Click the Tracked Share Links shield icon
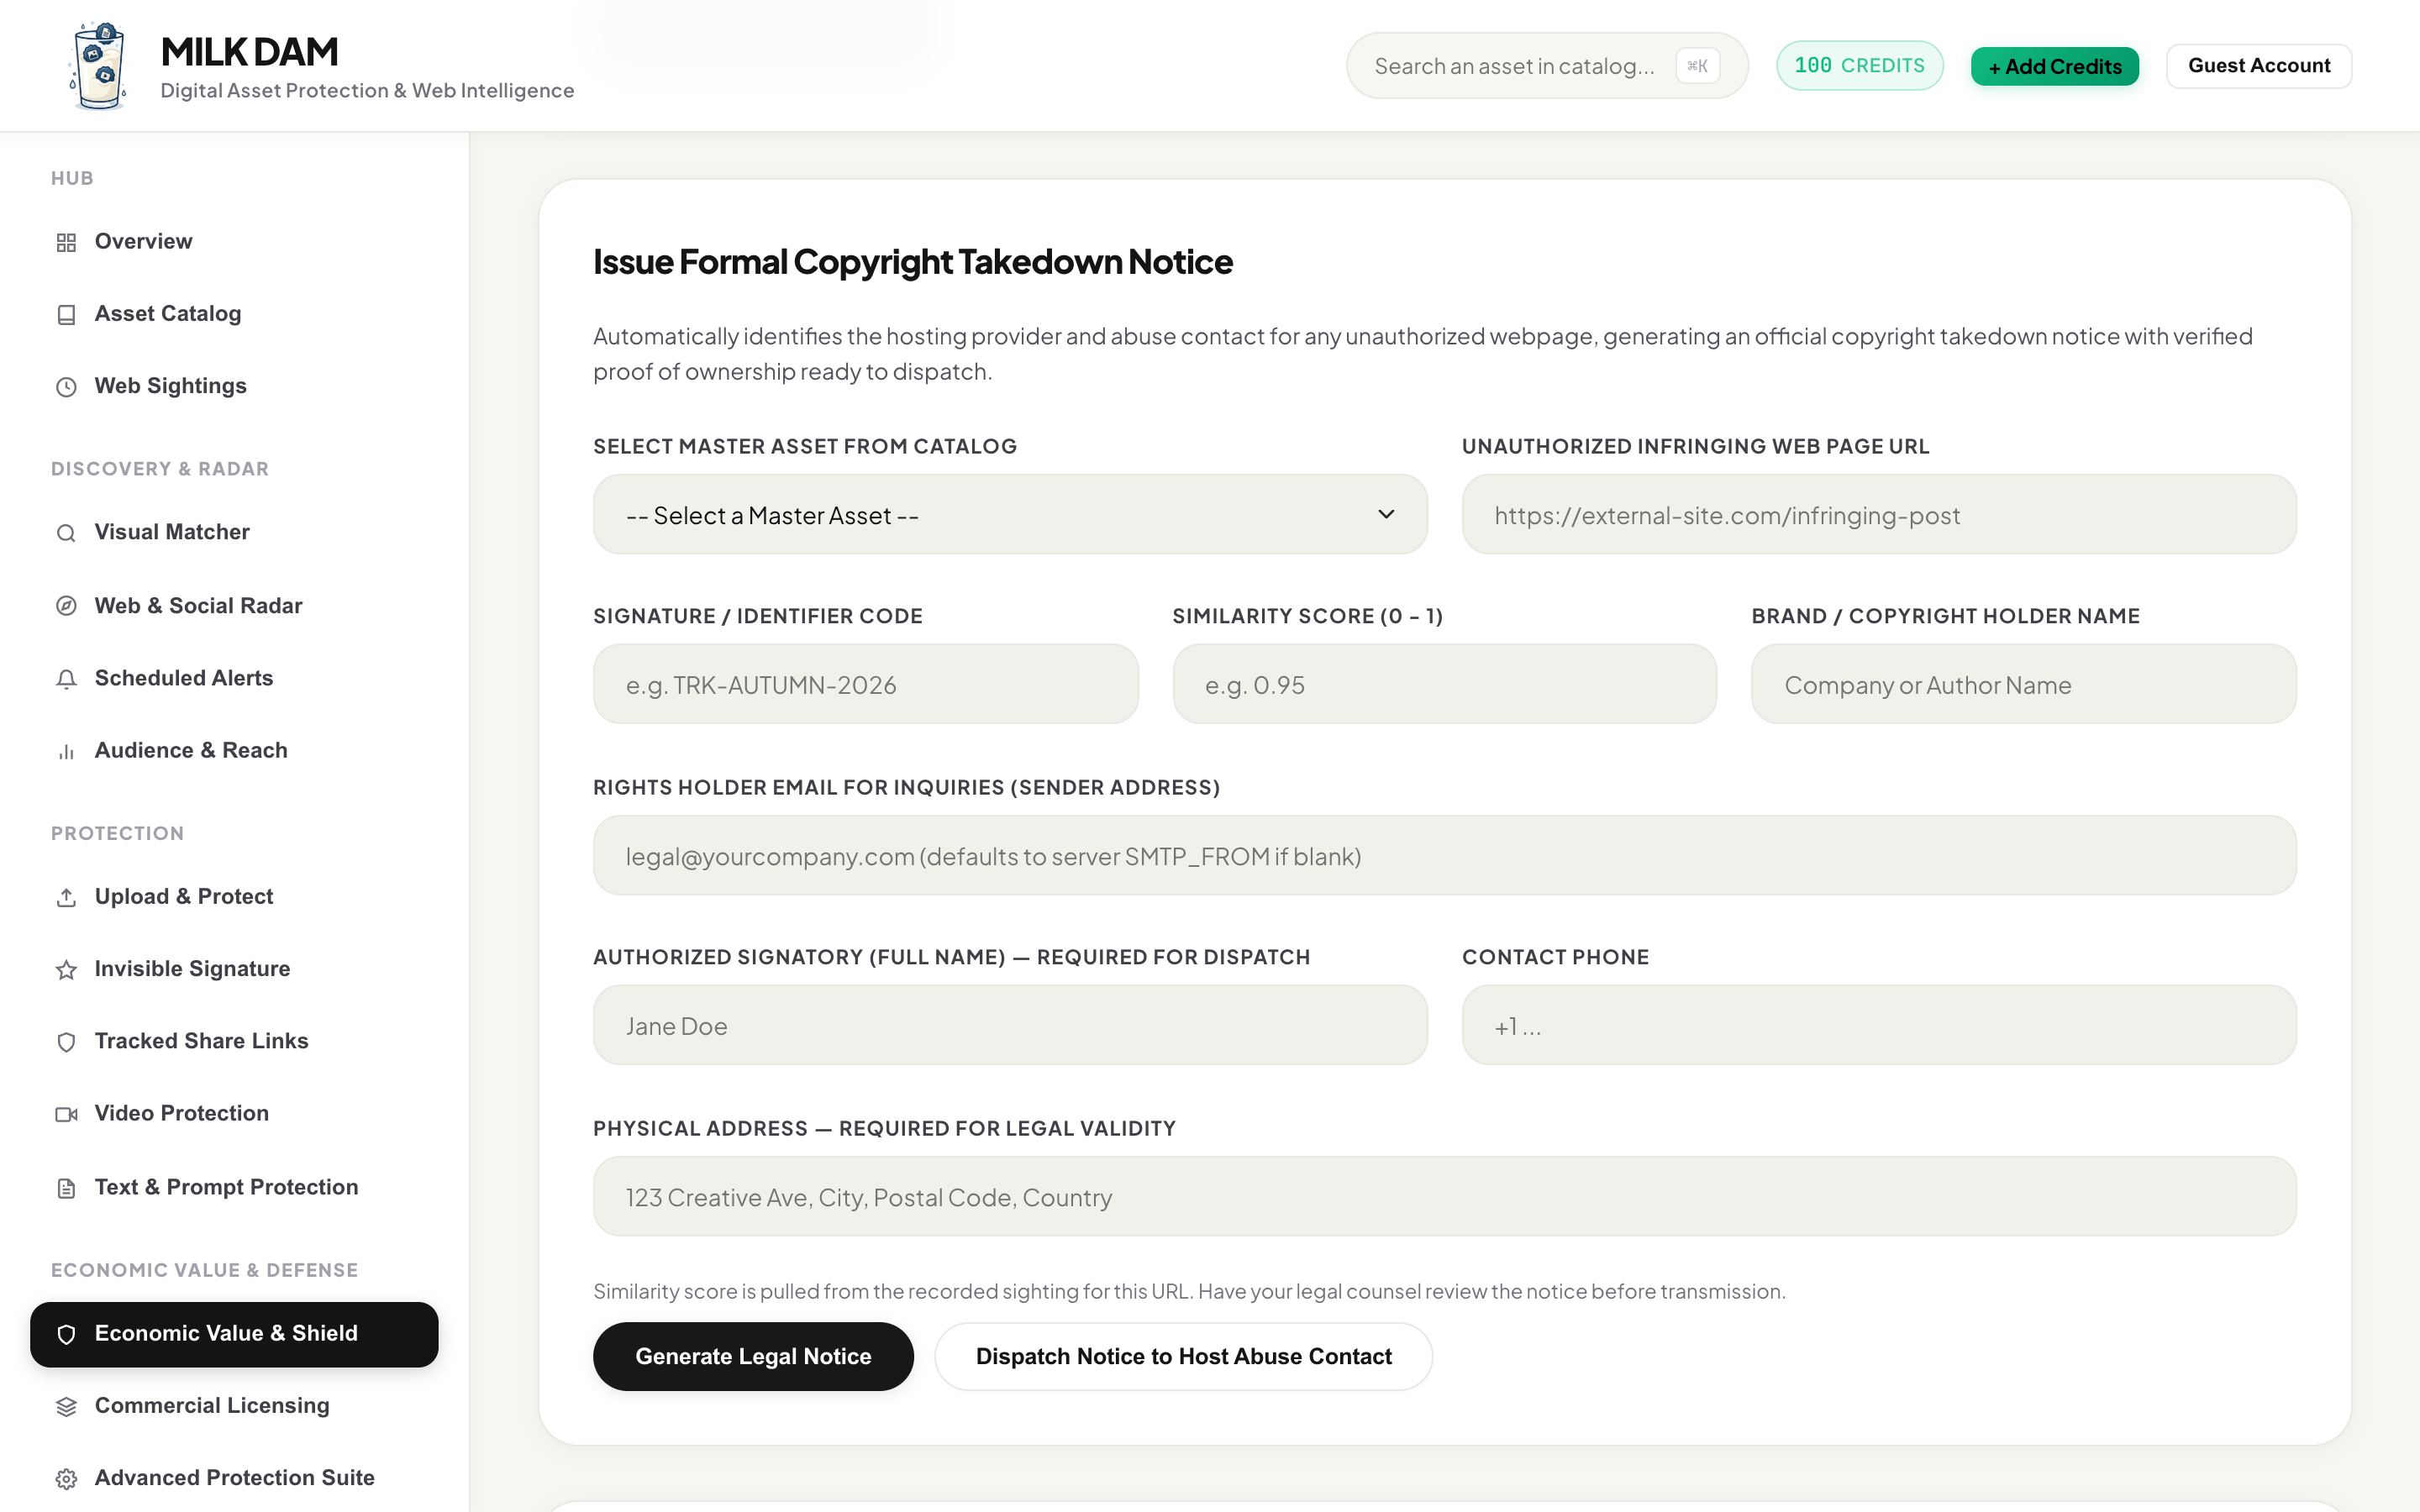The height and width of the screenshot is (1512, 2420). click(x=66, y=1042)
